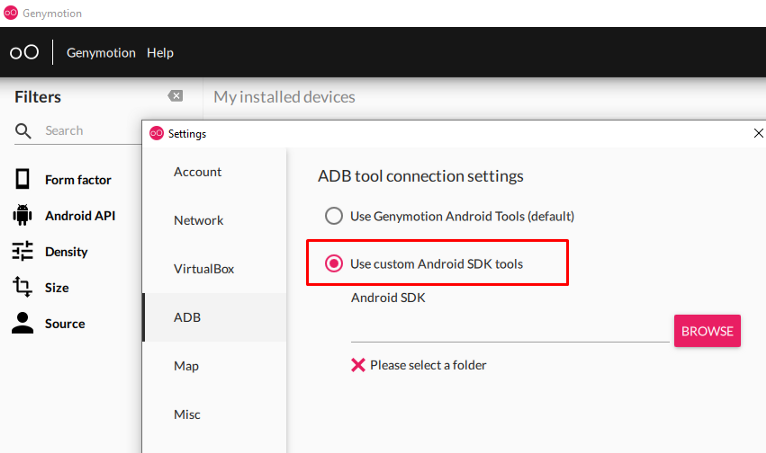Viewport: 766px width, 453px height.
Task: Click the Source person icon
Action: pos(22,323)
